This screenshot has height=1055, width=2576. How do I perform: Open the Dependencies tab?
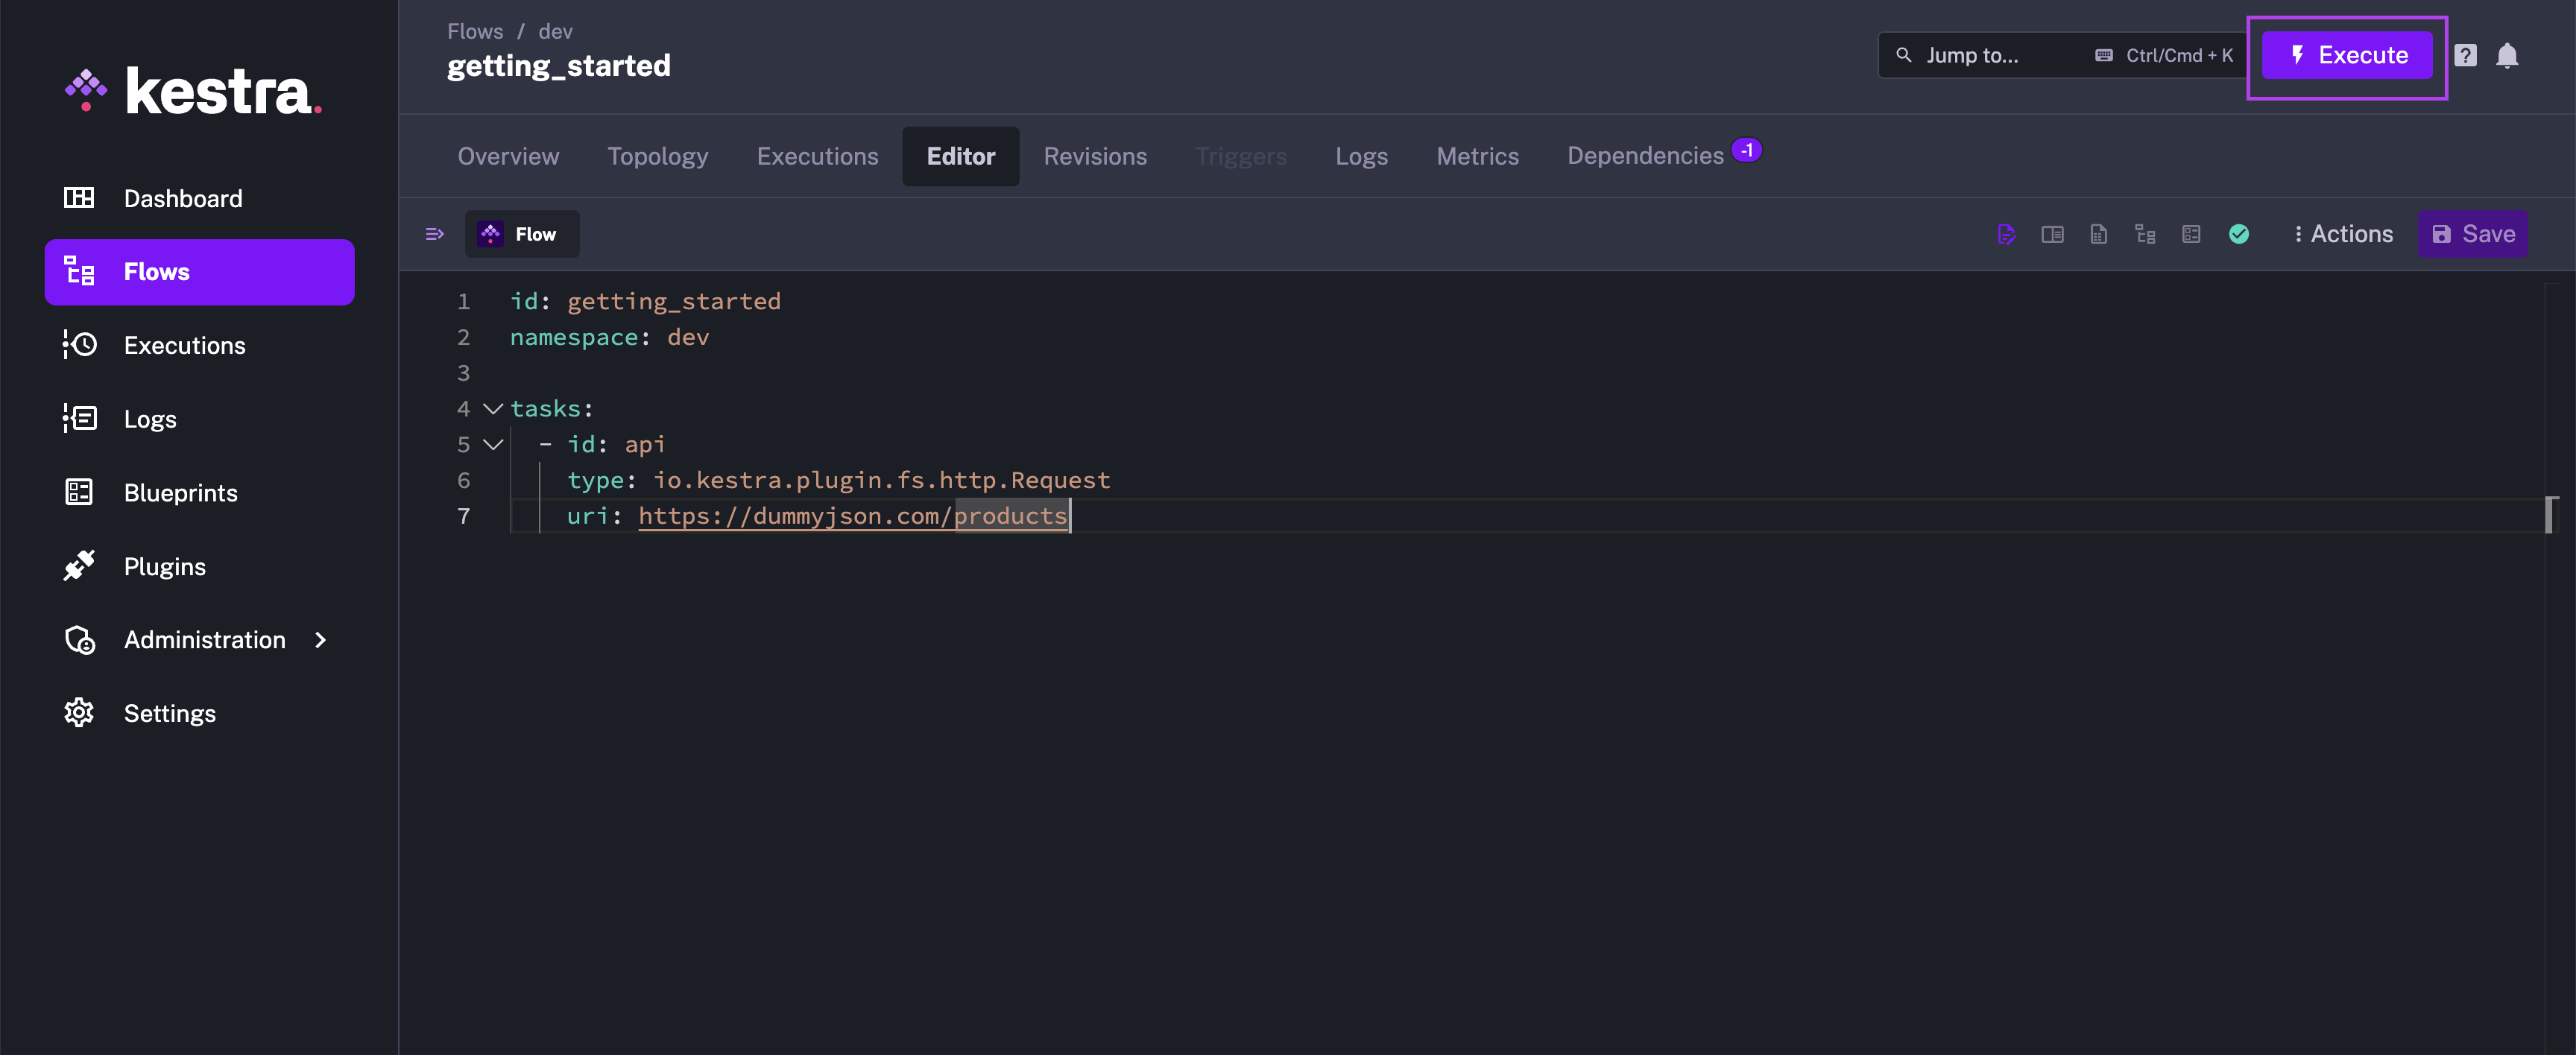click(1643, 154)
